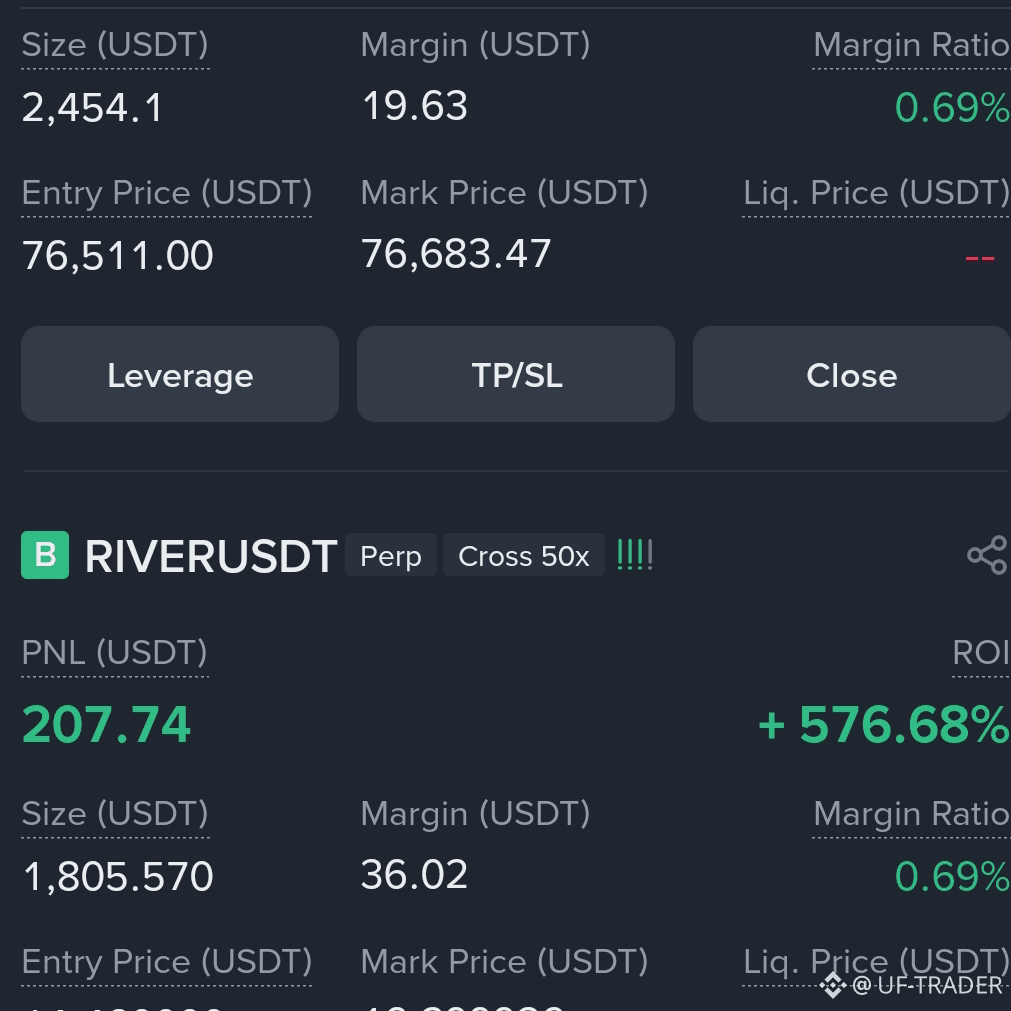Click the UF-TRADER watermark logo icon
This screenshot has height=1011, width=1011.
[832, 985]
